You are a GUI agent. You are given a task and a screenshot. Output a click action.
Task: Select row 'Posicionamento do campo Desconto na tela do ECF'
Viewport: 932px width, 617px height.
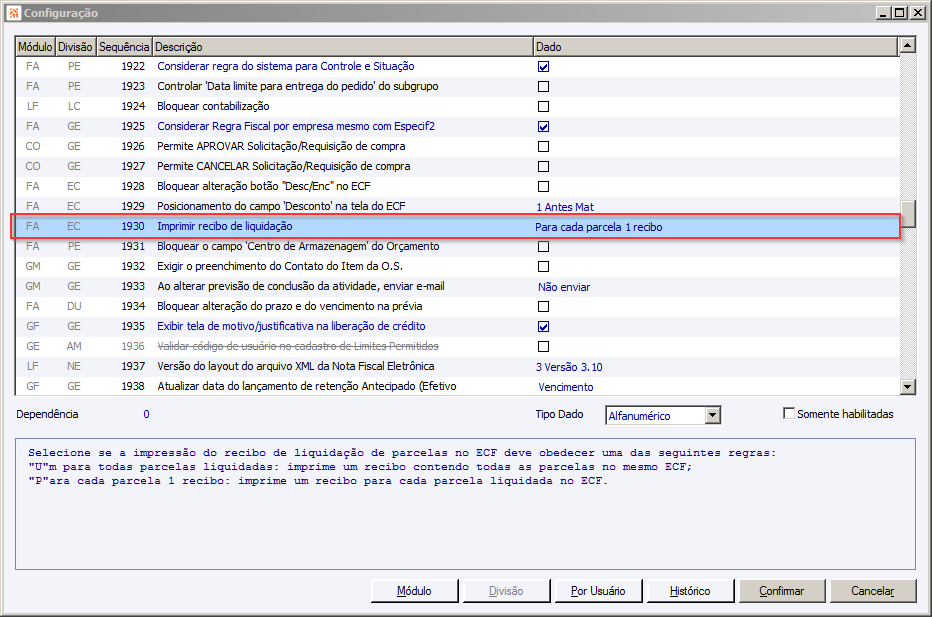pos(456,206)
